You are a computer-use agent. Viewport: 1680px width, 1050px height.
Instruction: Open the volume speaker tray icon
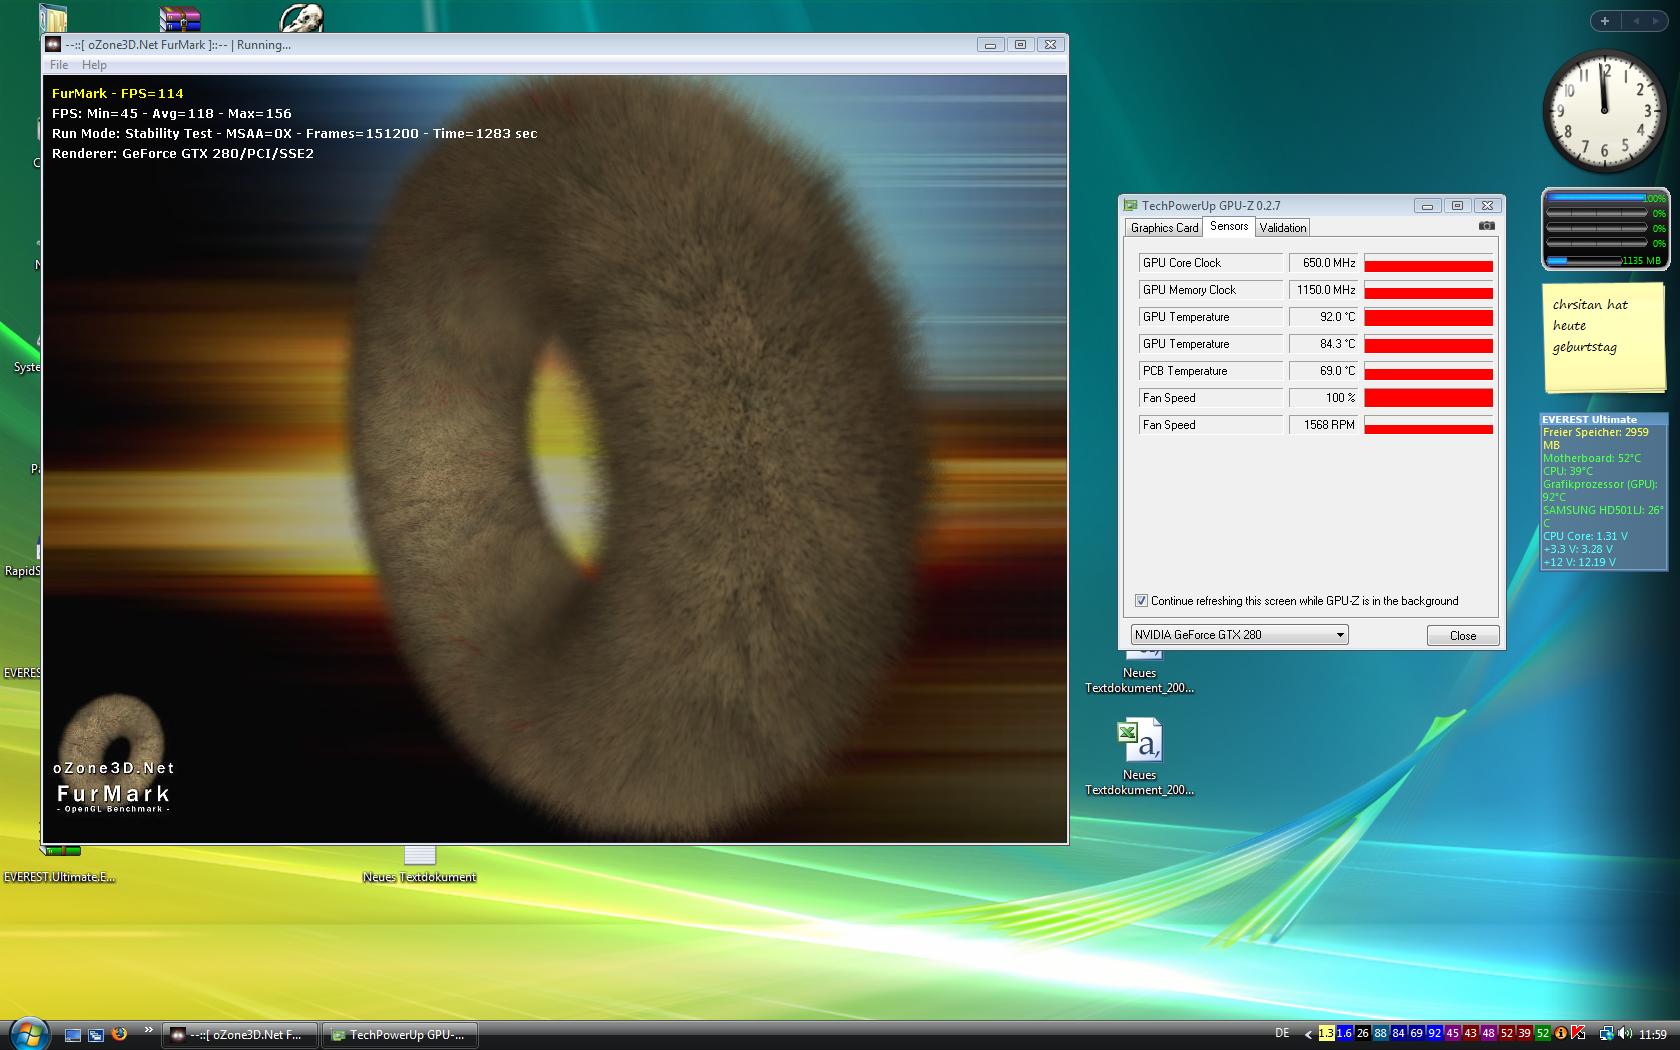tap(1623, 1034)
